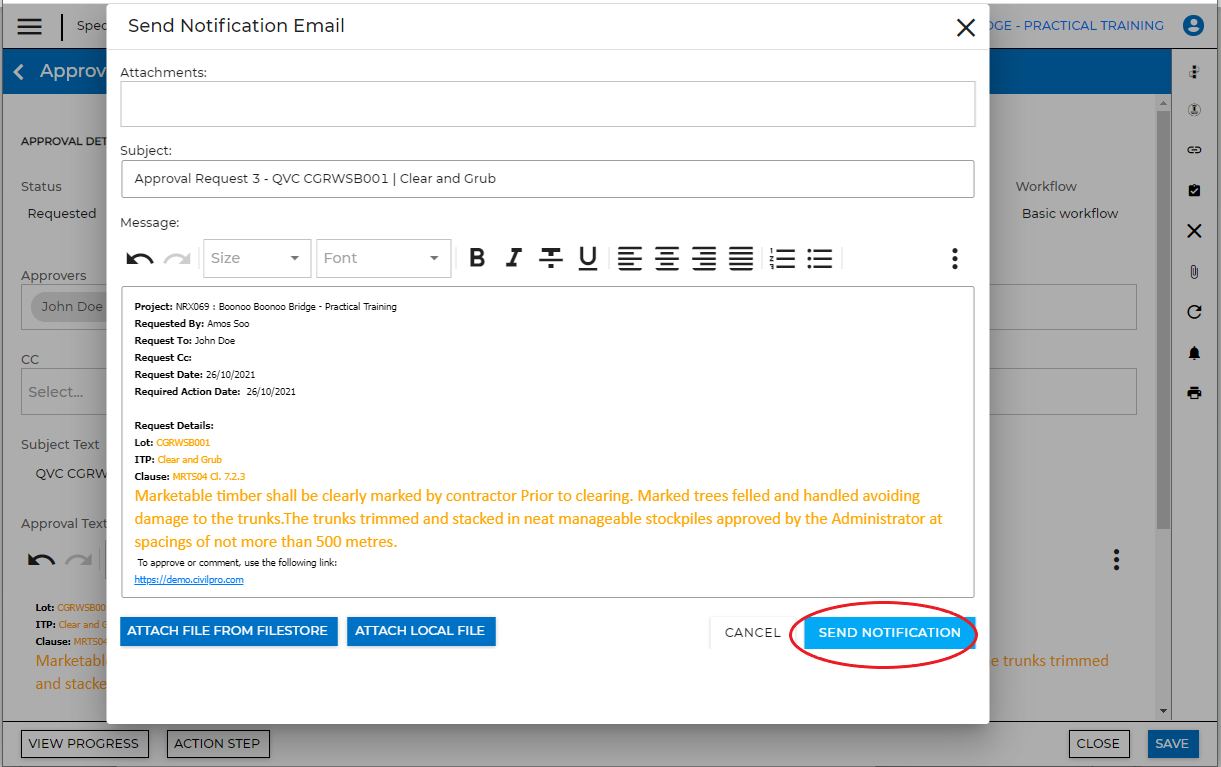Image resolution: width=1221 pixels, height=767 pixels.
Task: Insert bulleted list in message
Action: (820, 258)
